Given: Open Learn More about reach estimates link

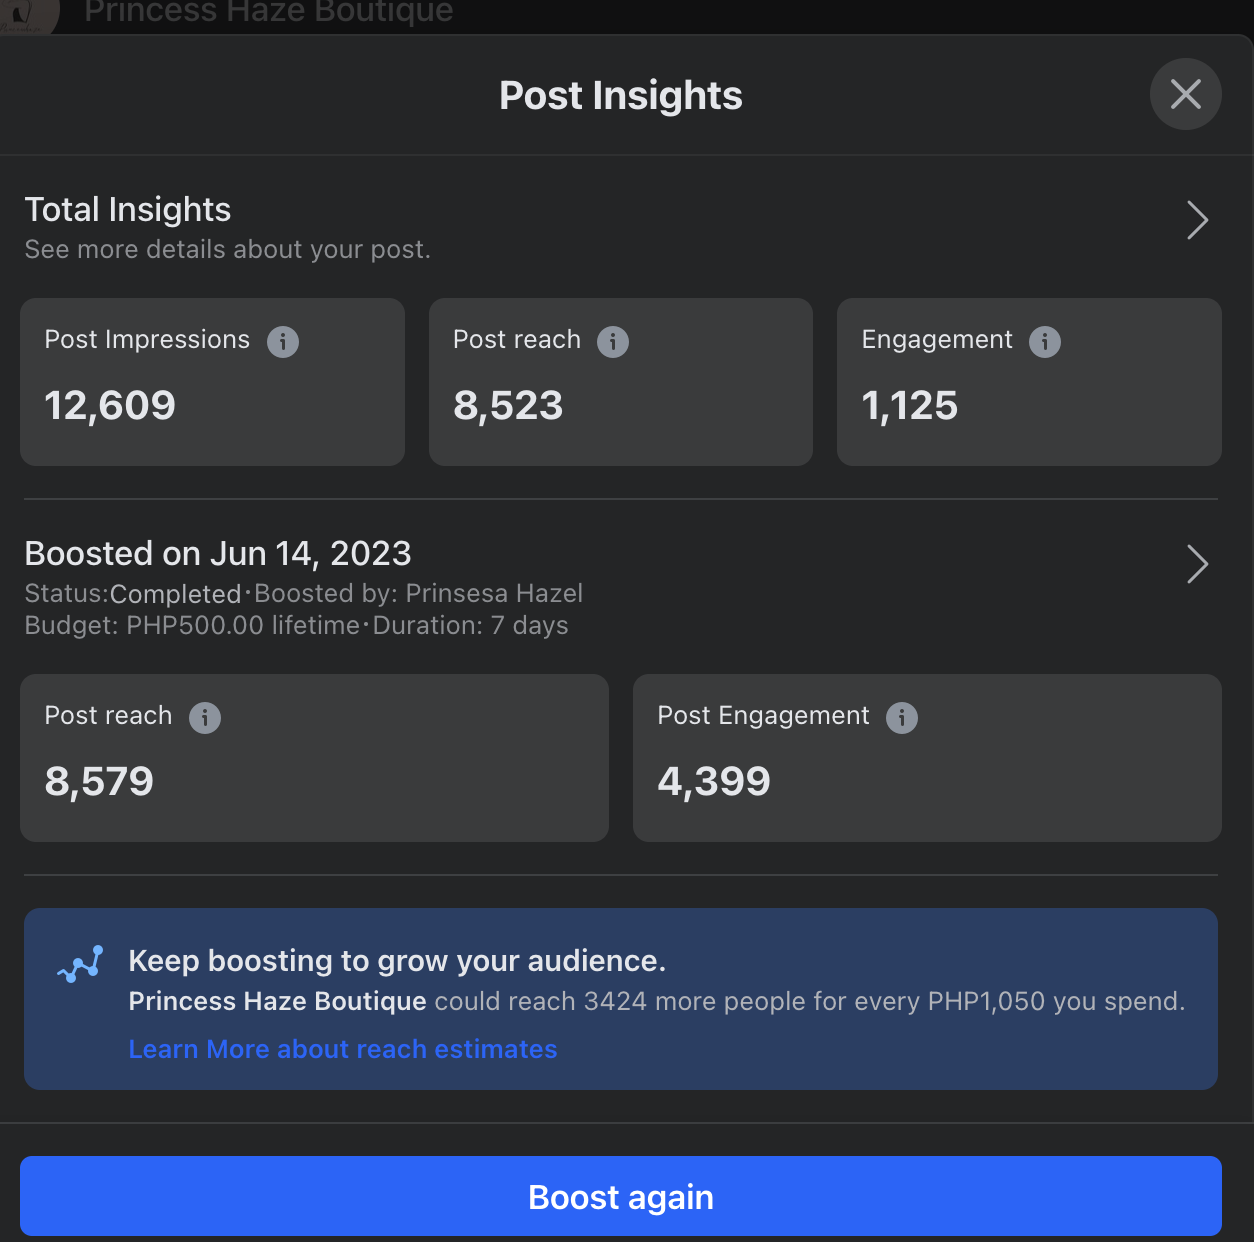Looking at the screenshot, I should (343, 1049).
